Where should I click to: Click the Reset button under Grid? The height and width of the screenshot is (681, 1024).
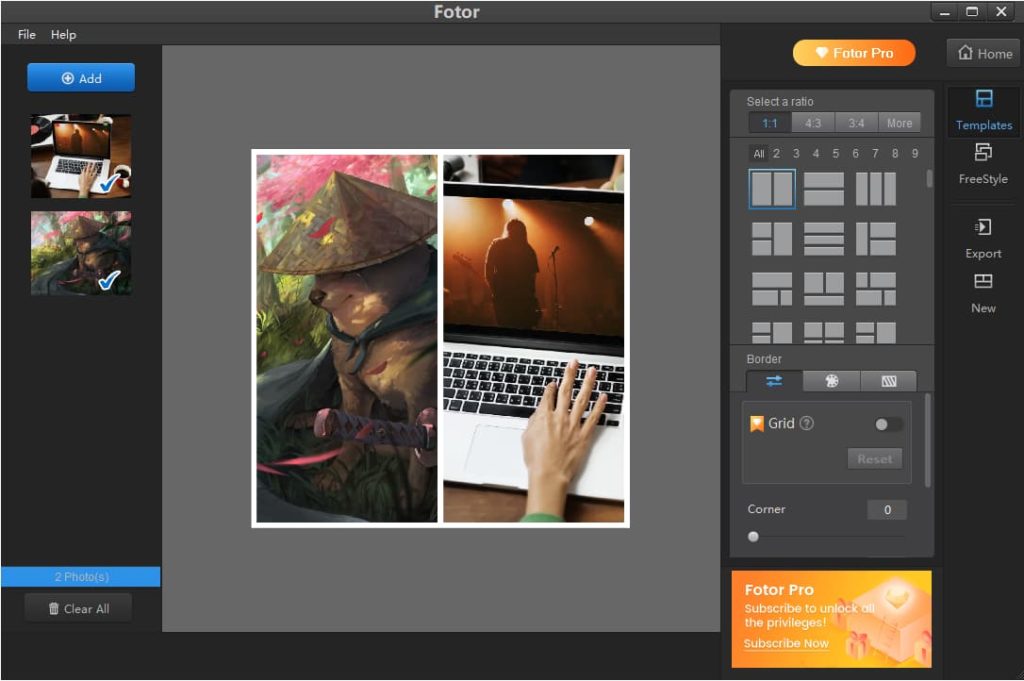[x=874, y=459]
